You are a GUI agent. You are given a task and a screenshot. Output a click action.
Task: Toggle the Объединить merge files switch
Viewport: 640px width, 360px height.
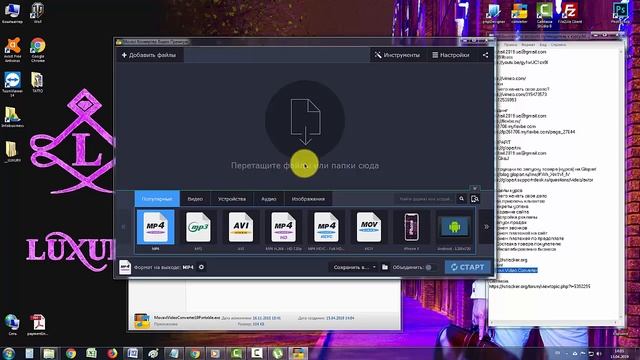430,267
